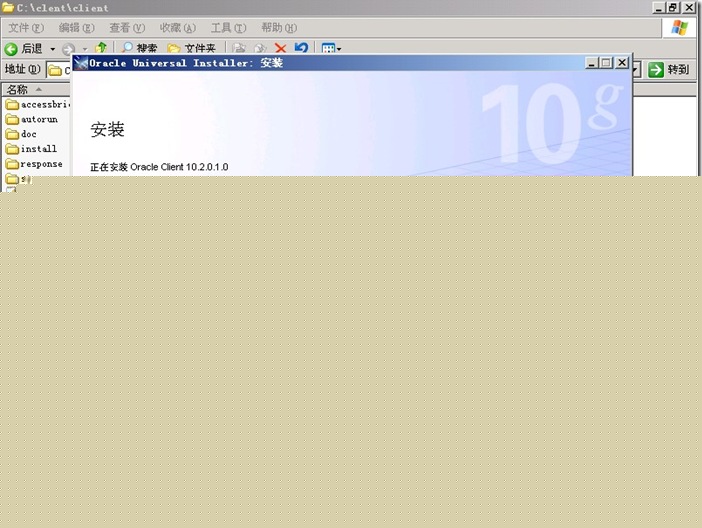Maximize the Oracle Universal Installer window

pyautogui.click(x=606, y=63)
